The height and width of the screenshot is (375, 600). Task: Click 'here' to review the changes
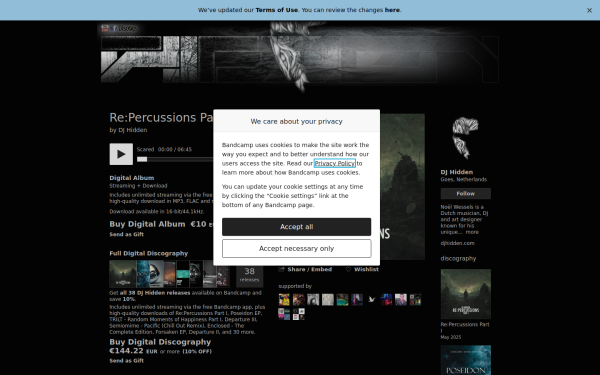[392, 10]
